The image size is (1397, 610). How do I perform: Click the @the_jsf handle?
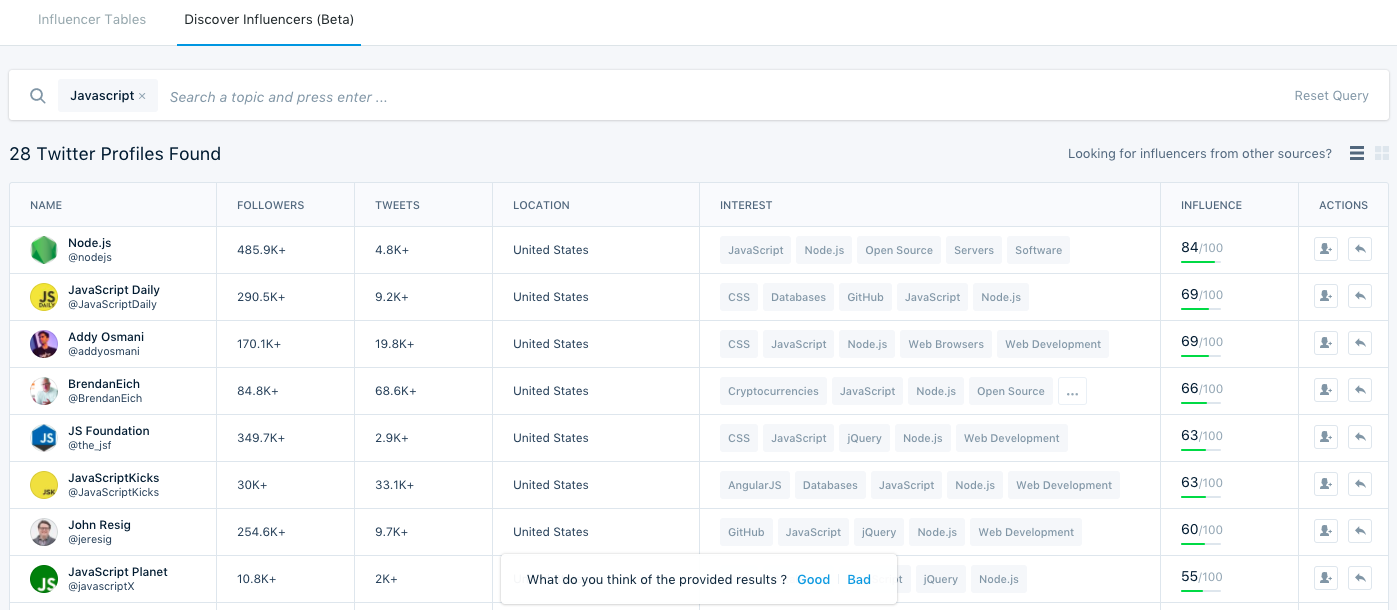pyautogui.click(x=90, y=445)
